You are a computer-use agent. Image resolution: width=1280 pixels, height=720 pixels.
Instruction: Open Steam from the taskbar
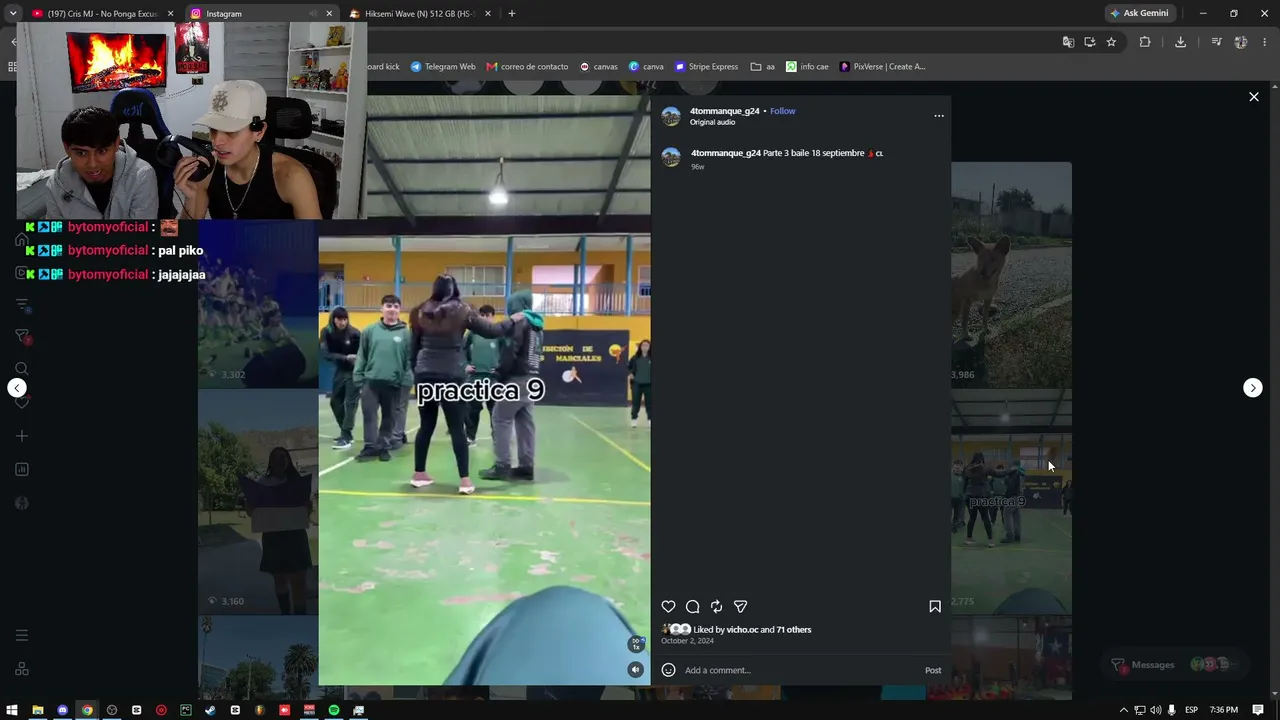point(210,710)
